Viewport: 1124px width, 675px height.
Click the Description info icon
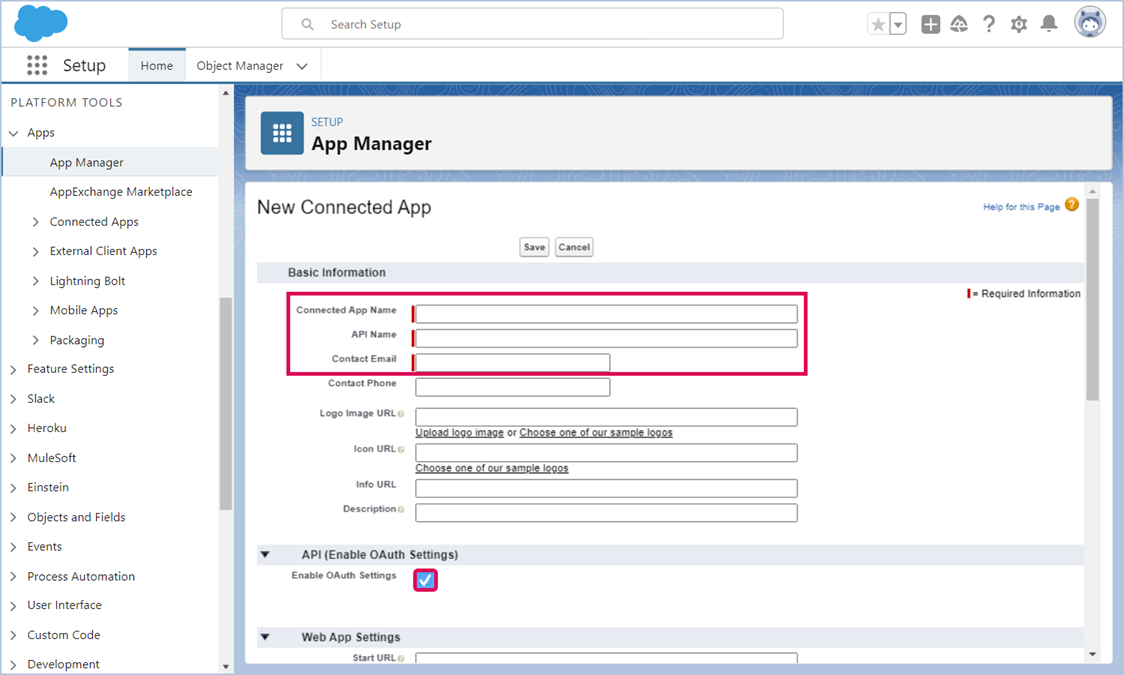tap(401, 509)
